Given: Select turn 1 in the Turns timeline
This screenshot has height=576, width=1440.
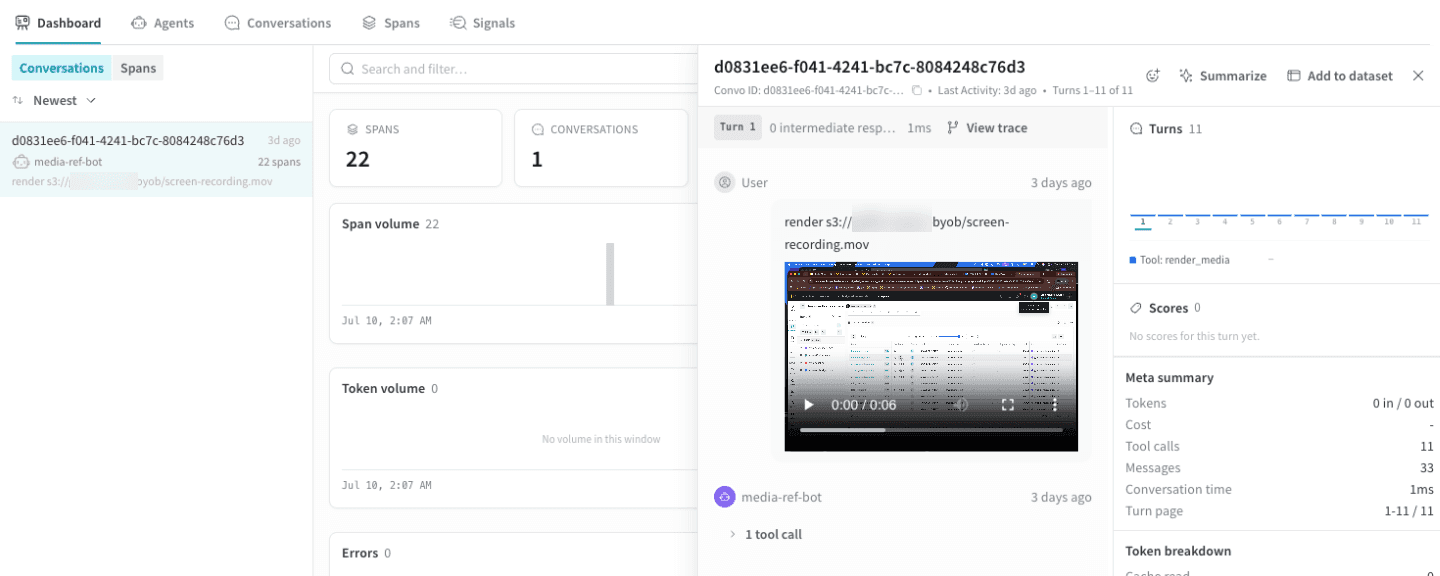Looking at the screenshot, I should click(x=1142, y=220).
